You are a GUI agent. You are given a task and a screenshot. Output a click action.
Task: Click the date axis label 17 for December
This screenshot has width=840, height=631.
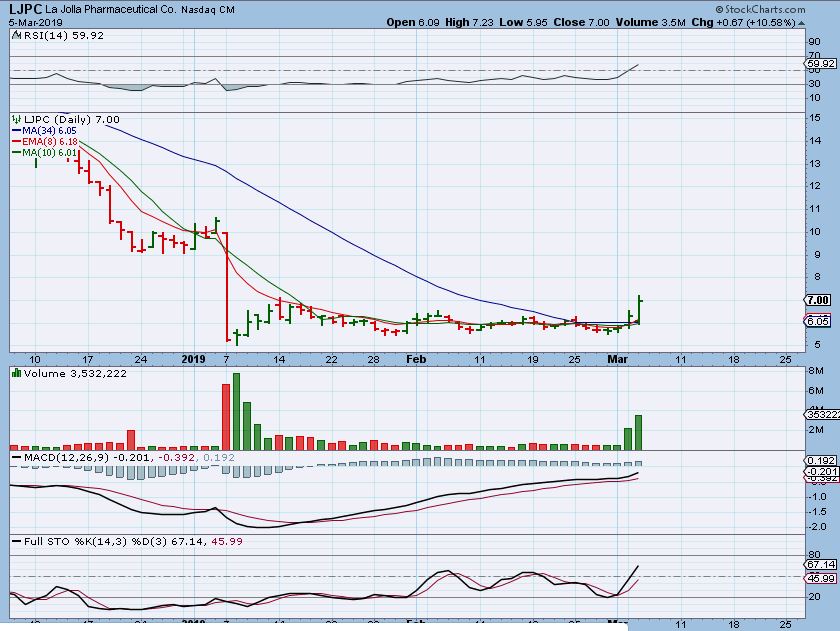(88, 359)
